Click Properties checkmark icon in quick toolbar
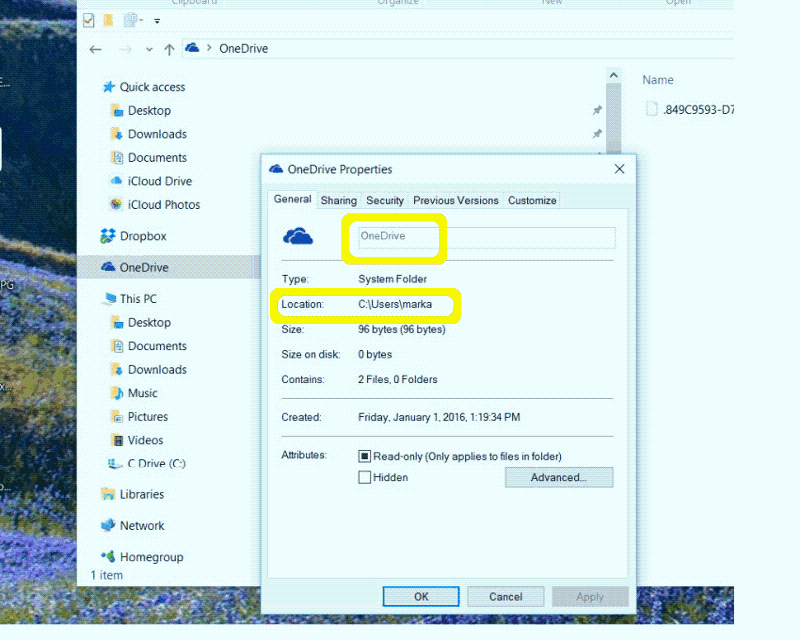The image size is (800, 640). (89, 19)
